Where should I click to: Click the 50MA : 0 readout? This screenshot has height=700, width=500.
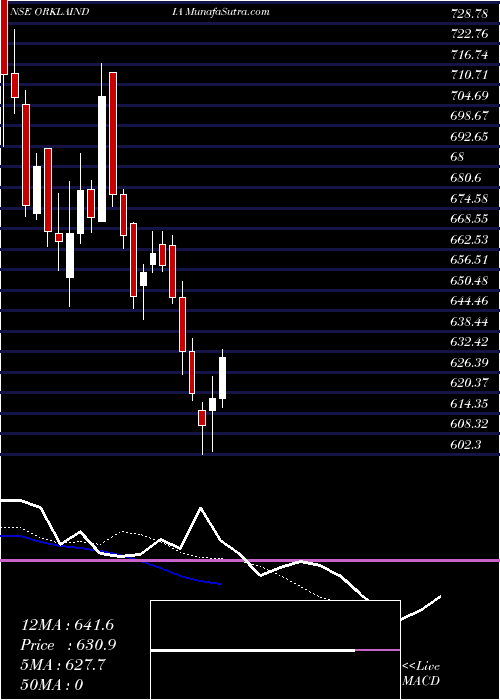(53, 685)
